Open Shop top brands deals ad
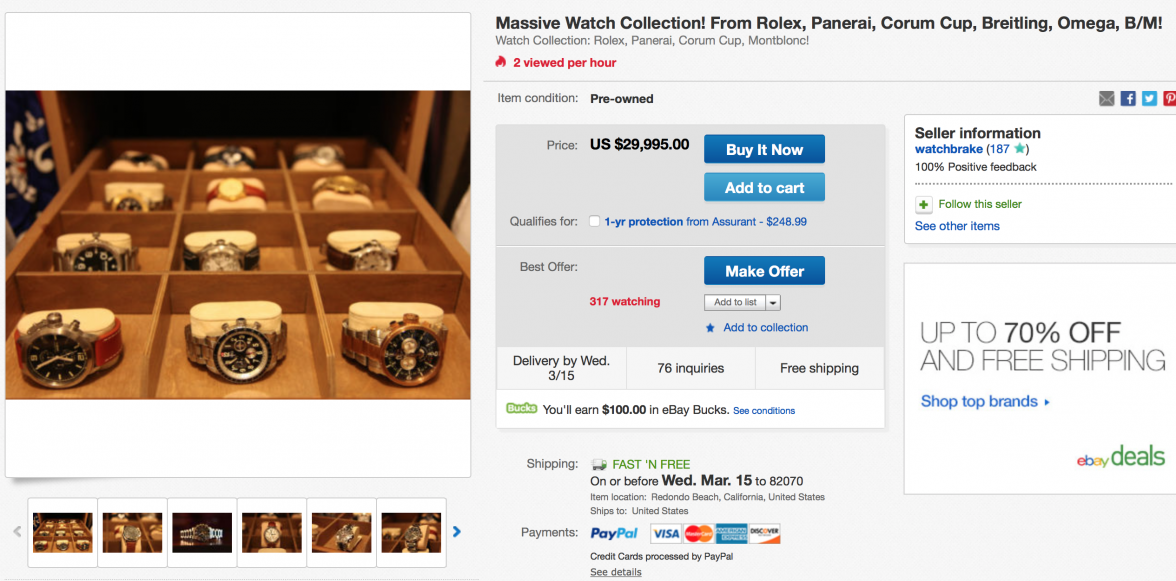The image size is (1176, 581). tap(985, 401)
